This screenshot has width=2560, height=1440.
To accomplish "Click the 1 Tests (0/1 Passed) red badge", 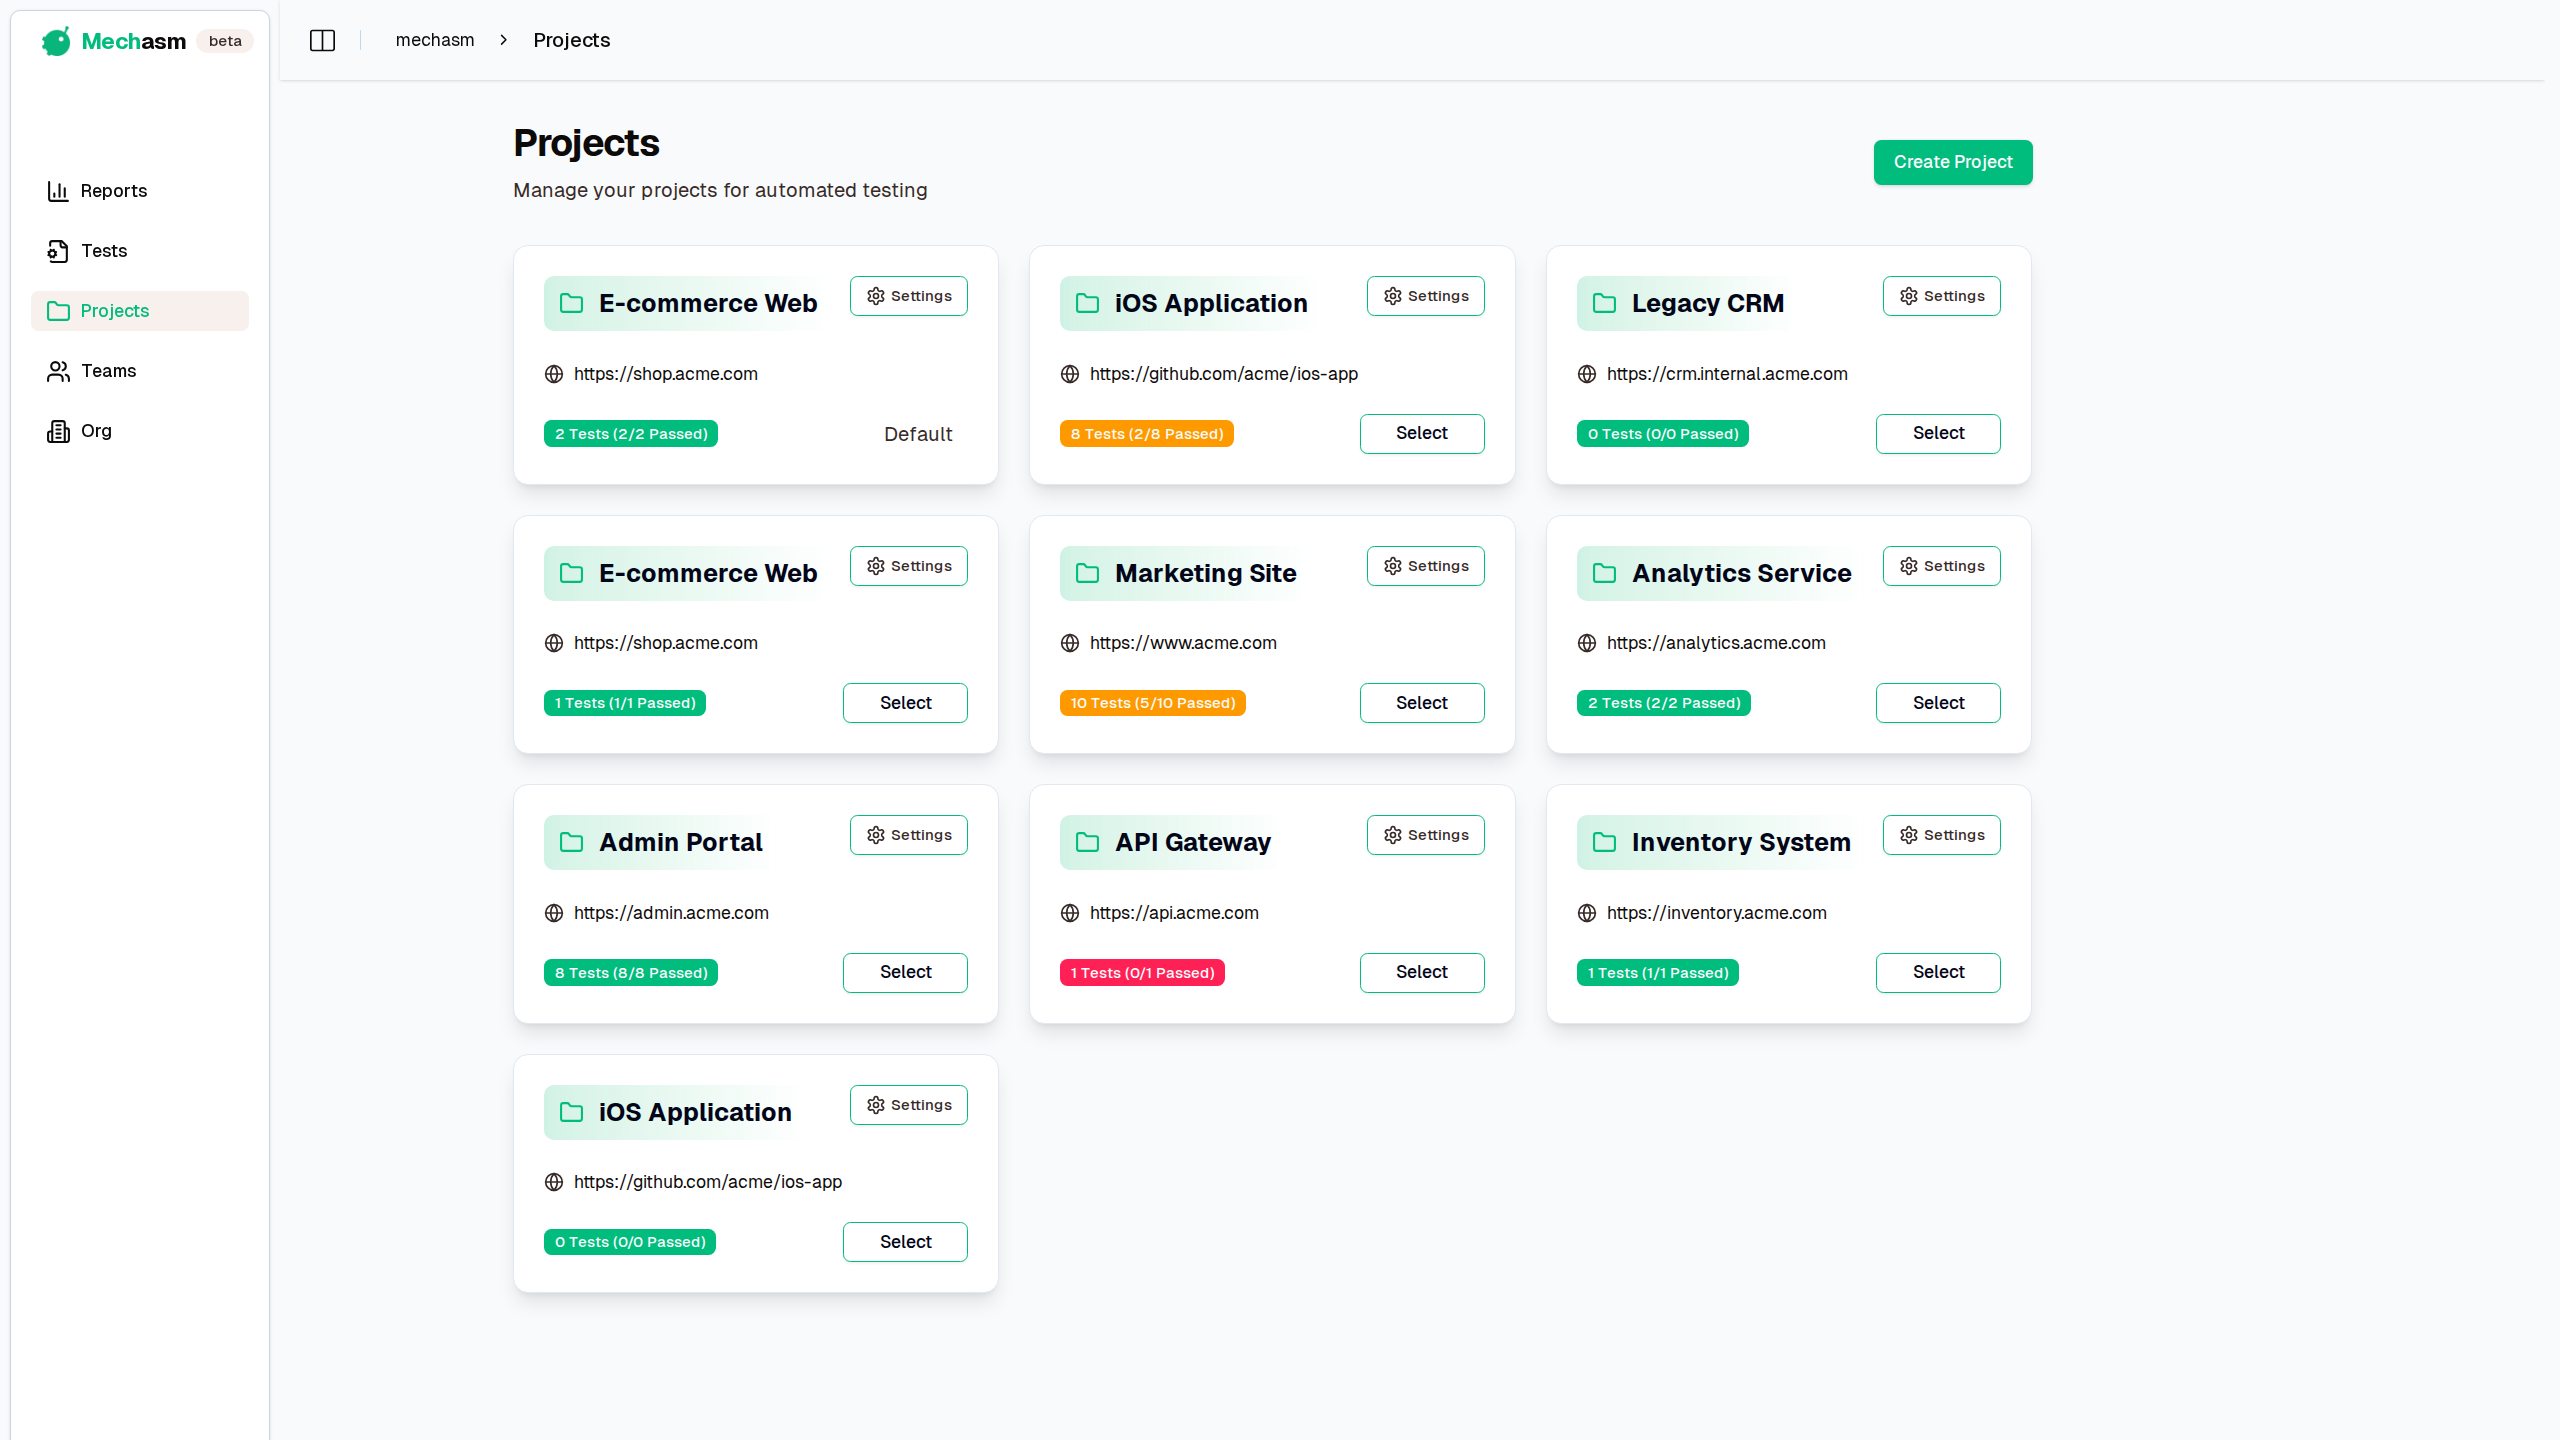I will pos(1141,972).
